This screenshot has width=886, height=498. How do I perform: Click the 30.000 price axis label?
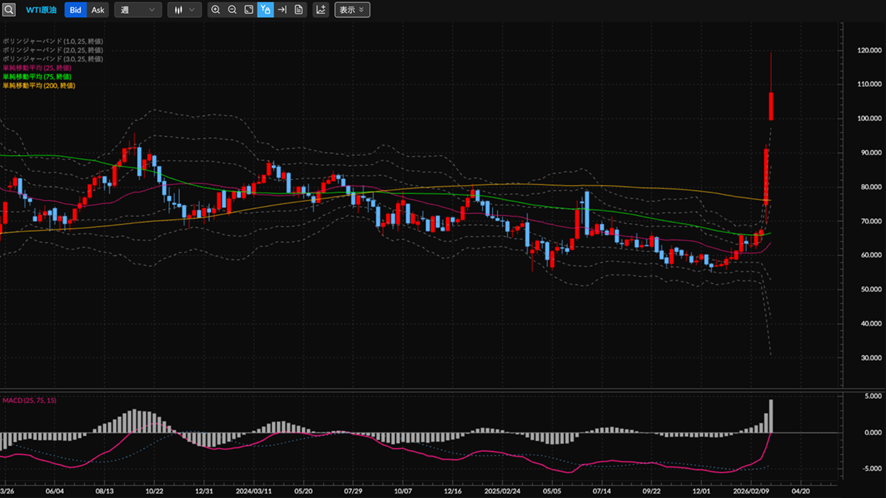(x=871, y=357)
